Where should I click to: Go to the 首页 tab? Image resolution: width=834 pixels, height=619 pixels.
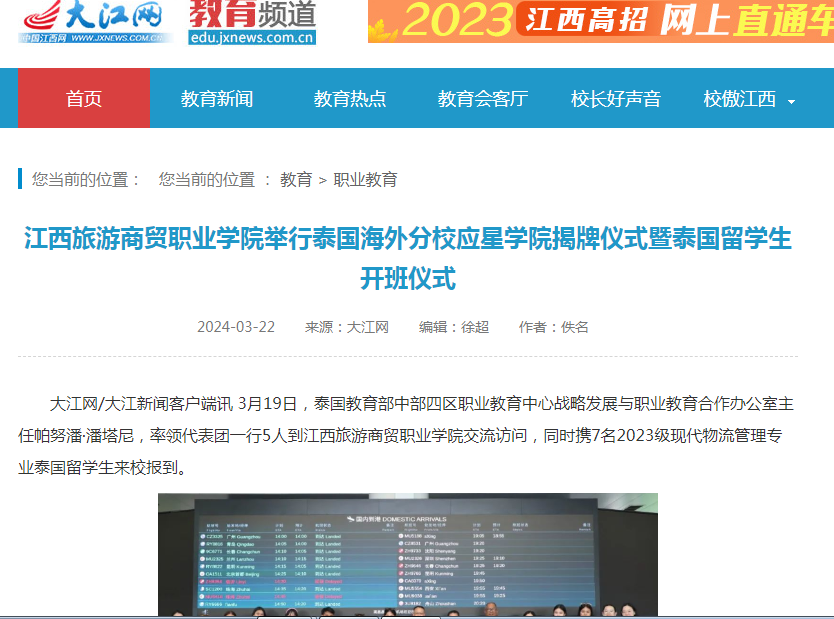[x=83, y=99]
